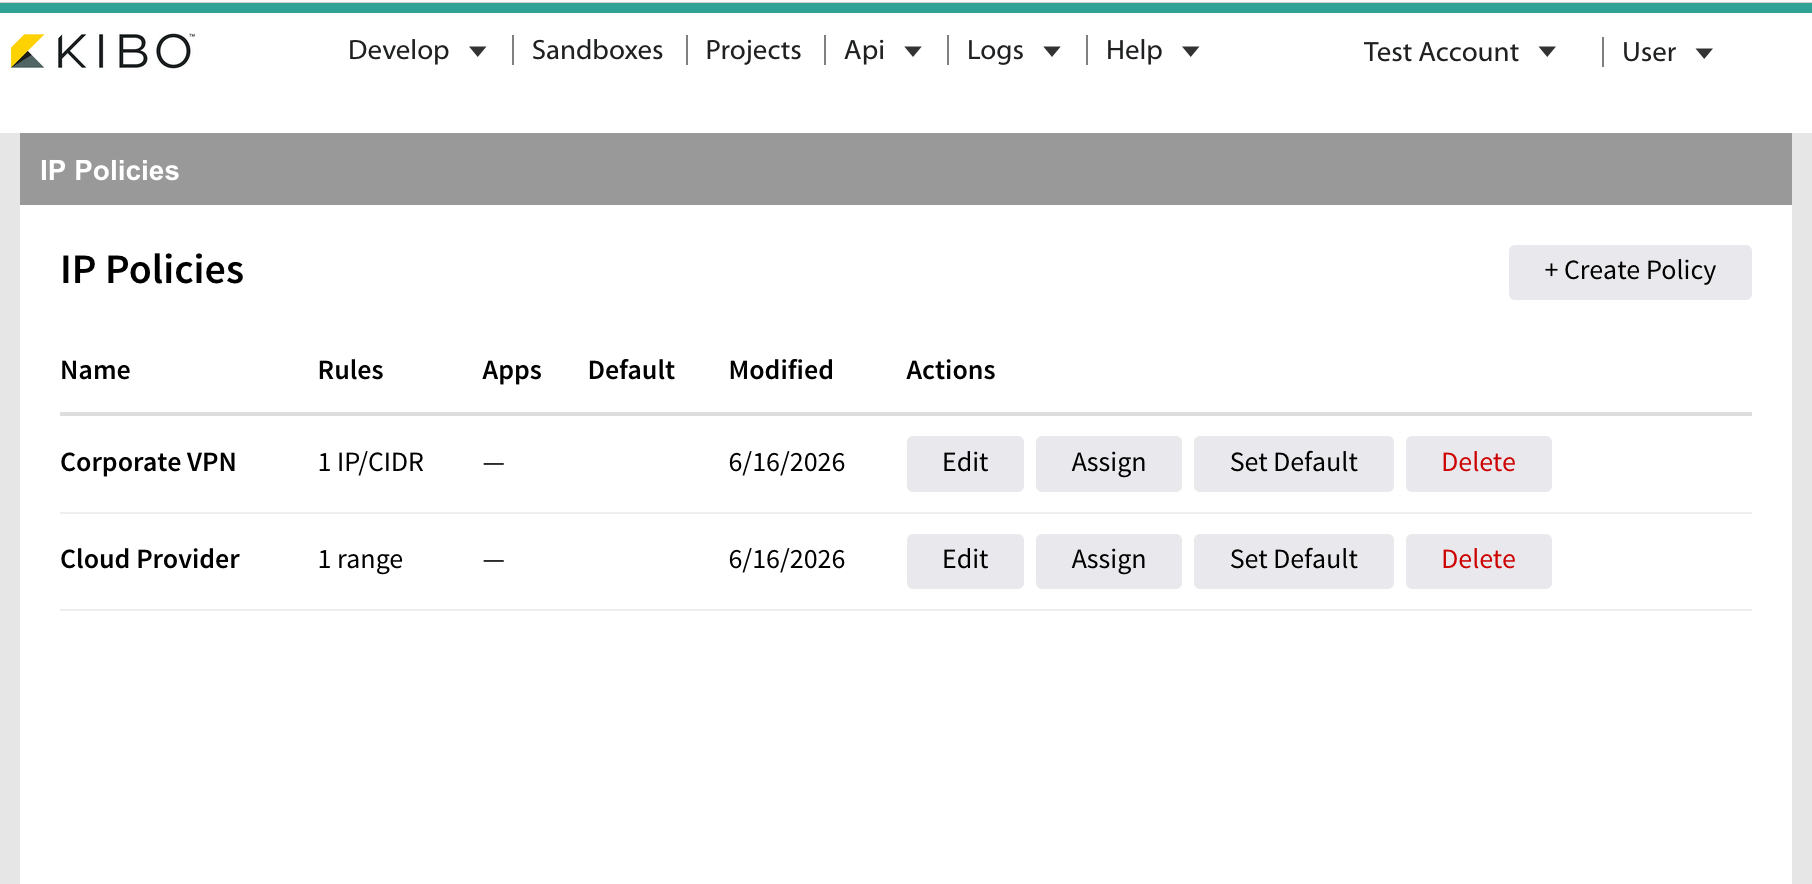Click the Modified column header
The image size is (1812, 884).
tap(781, 370)
